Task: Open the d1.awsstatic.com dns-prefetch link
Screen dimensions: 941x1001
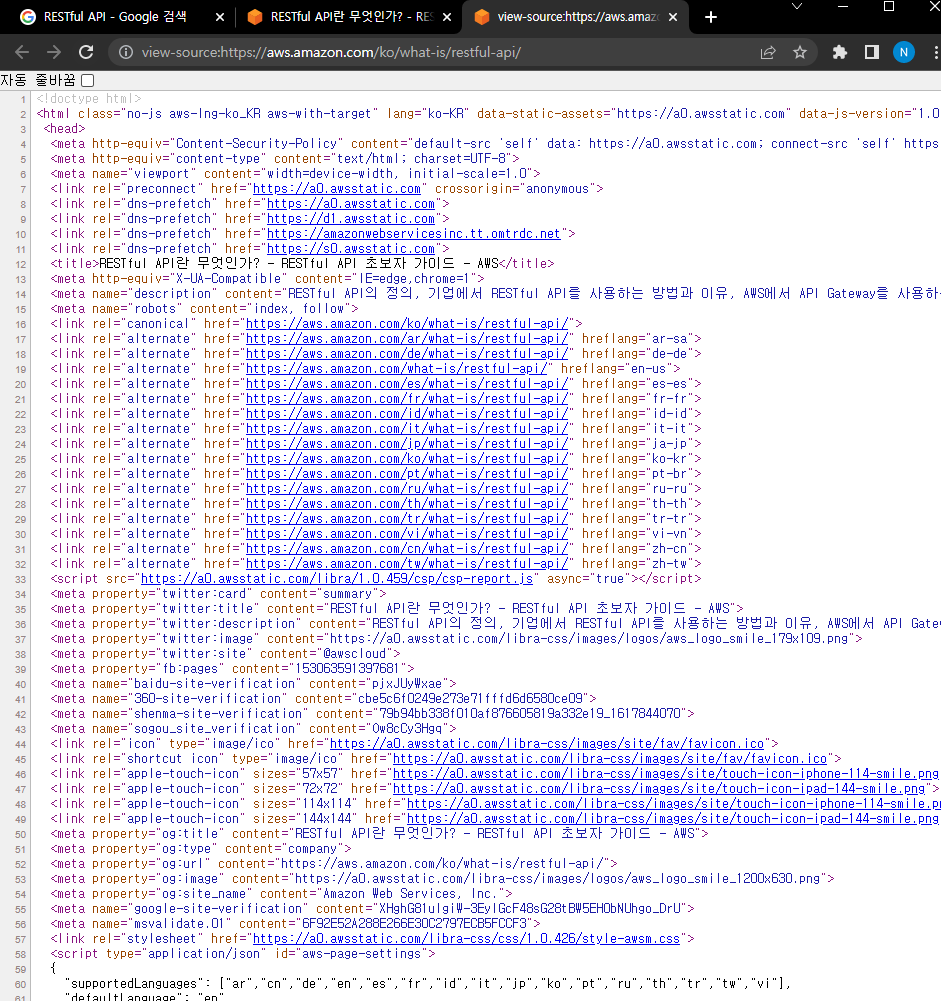Action: [x=350, y=219]
